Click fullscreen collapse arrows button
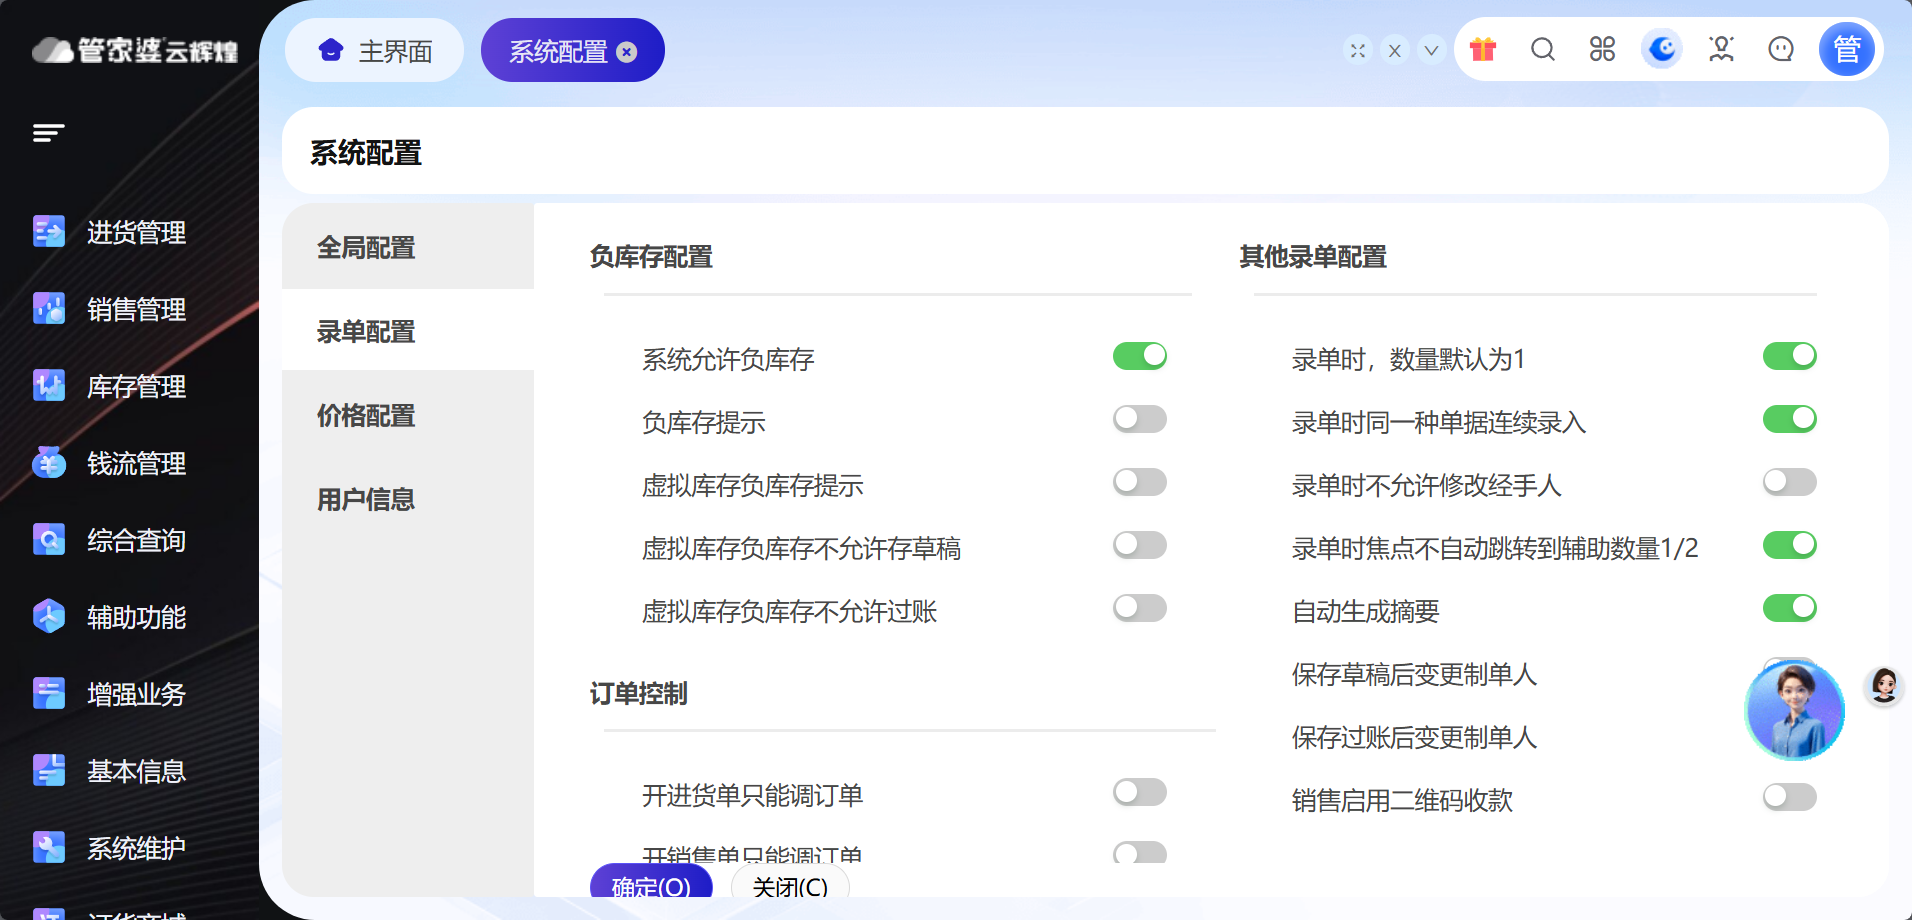This screenshot has height=920, width=1912. [x=1357, y=50]
